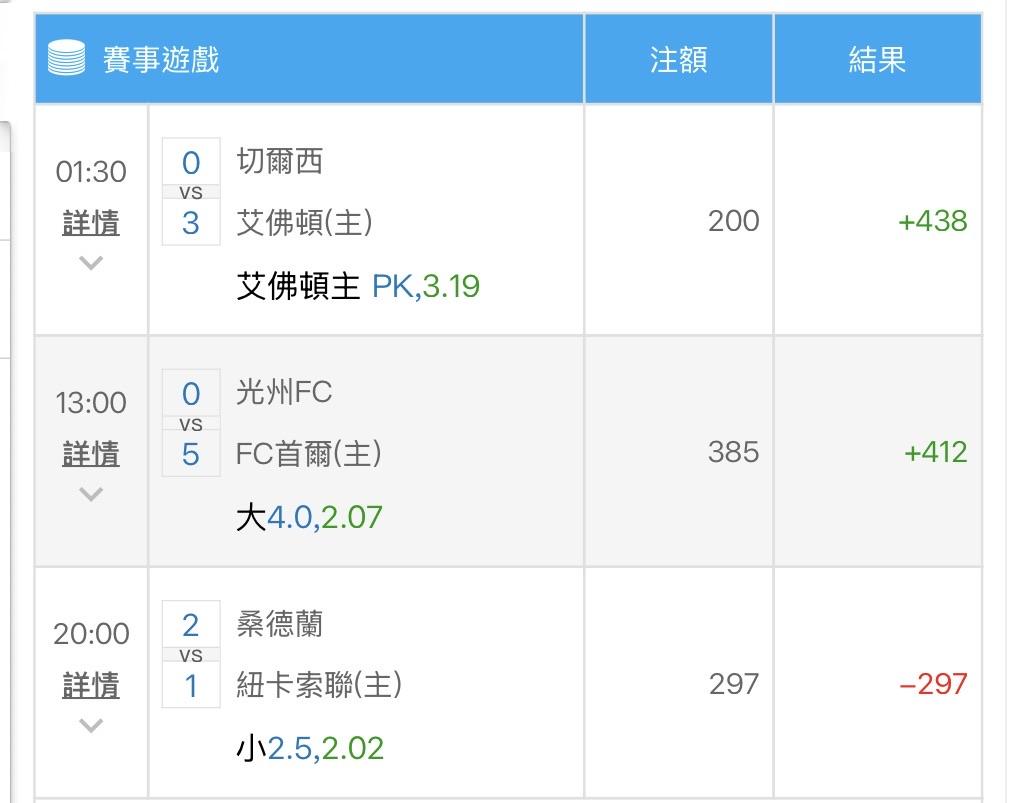The width and height of the screenshot is (1019, 803).
Task: Select the 大4.0,2.07 bet line
Action: [309, 518]
